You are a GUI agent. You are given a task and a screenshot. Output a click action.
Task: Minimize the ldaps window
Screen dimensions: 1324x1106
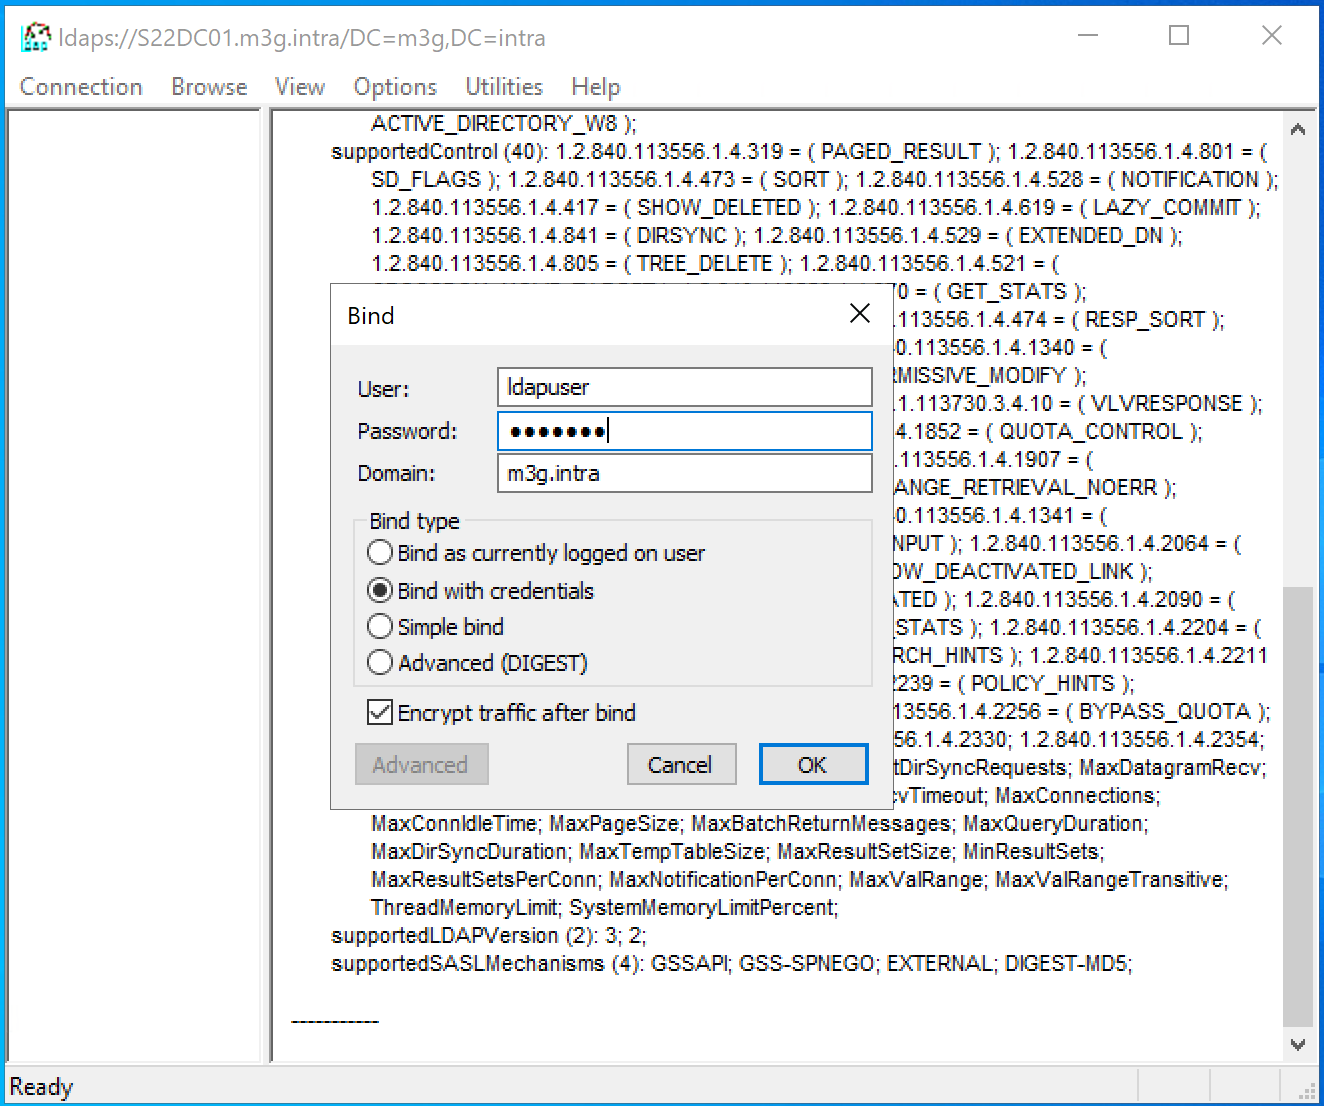1088,36
